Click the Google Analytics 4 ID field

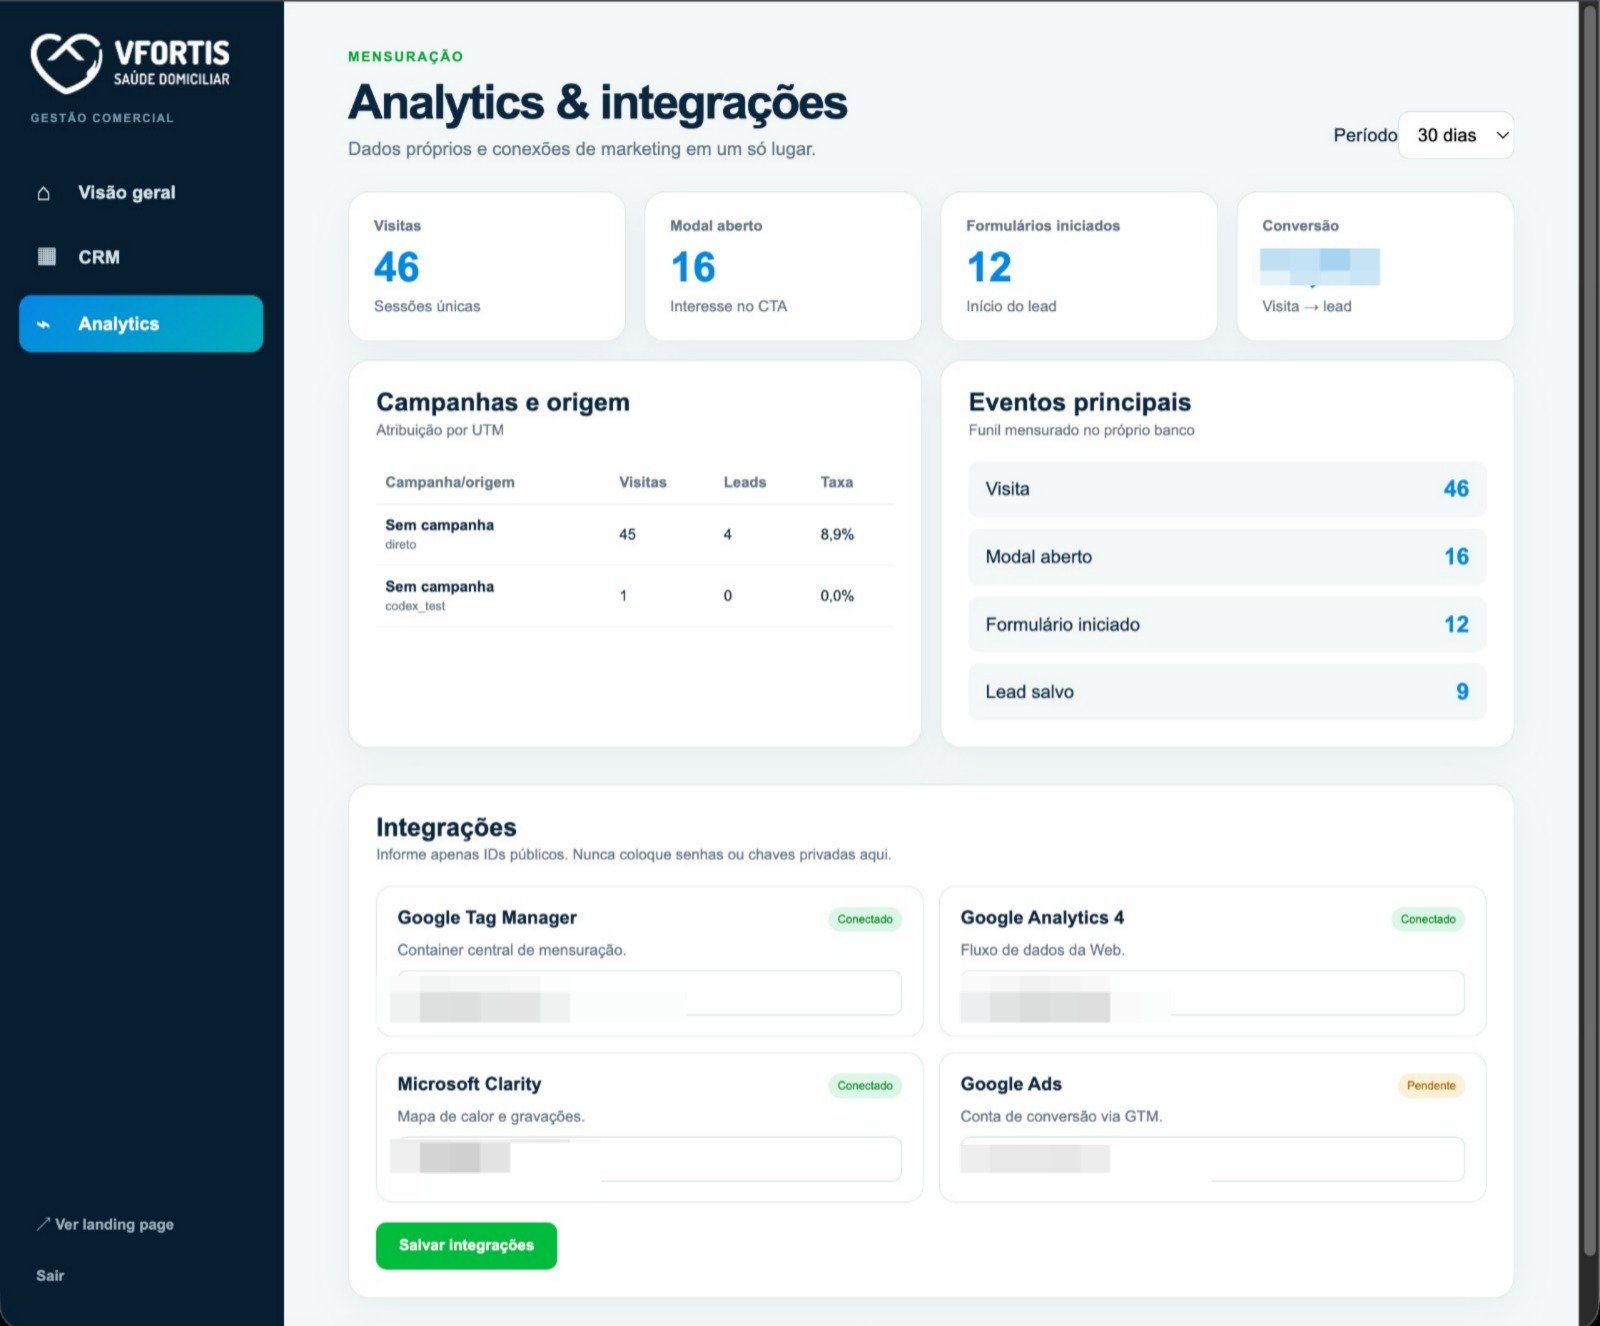coord(1212,993)
